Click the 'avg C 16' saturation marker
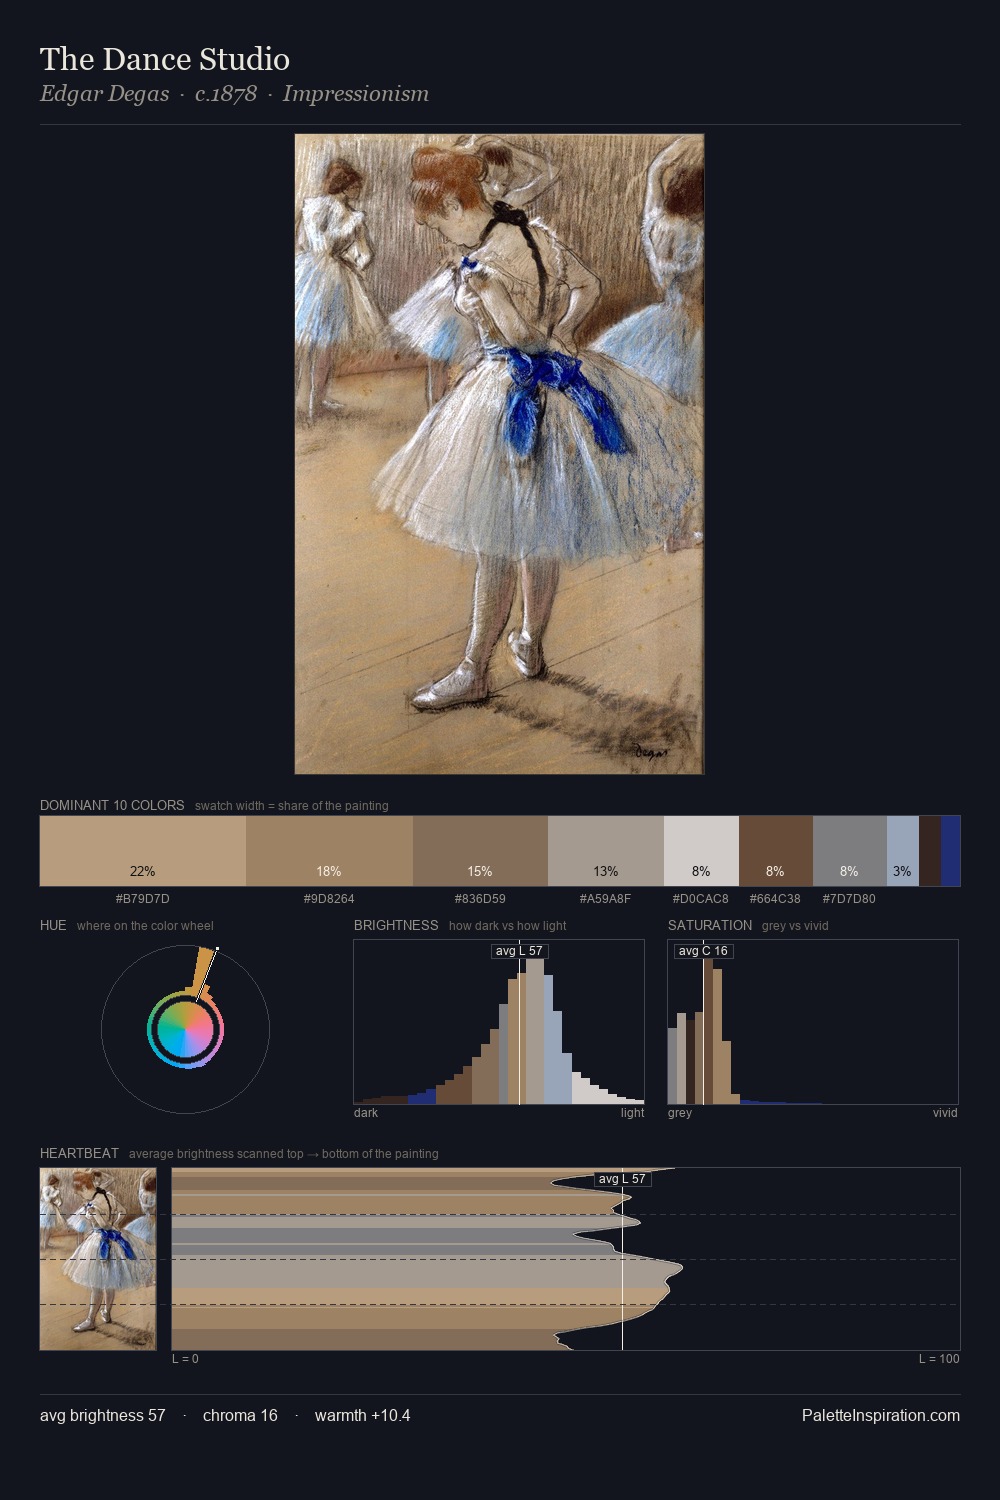Viewport: 1000px width, 1500px height. pos(703,951)
